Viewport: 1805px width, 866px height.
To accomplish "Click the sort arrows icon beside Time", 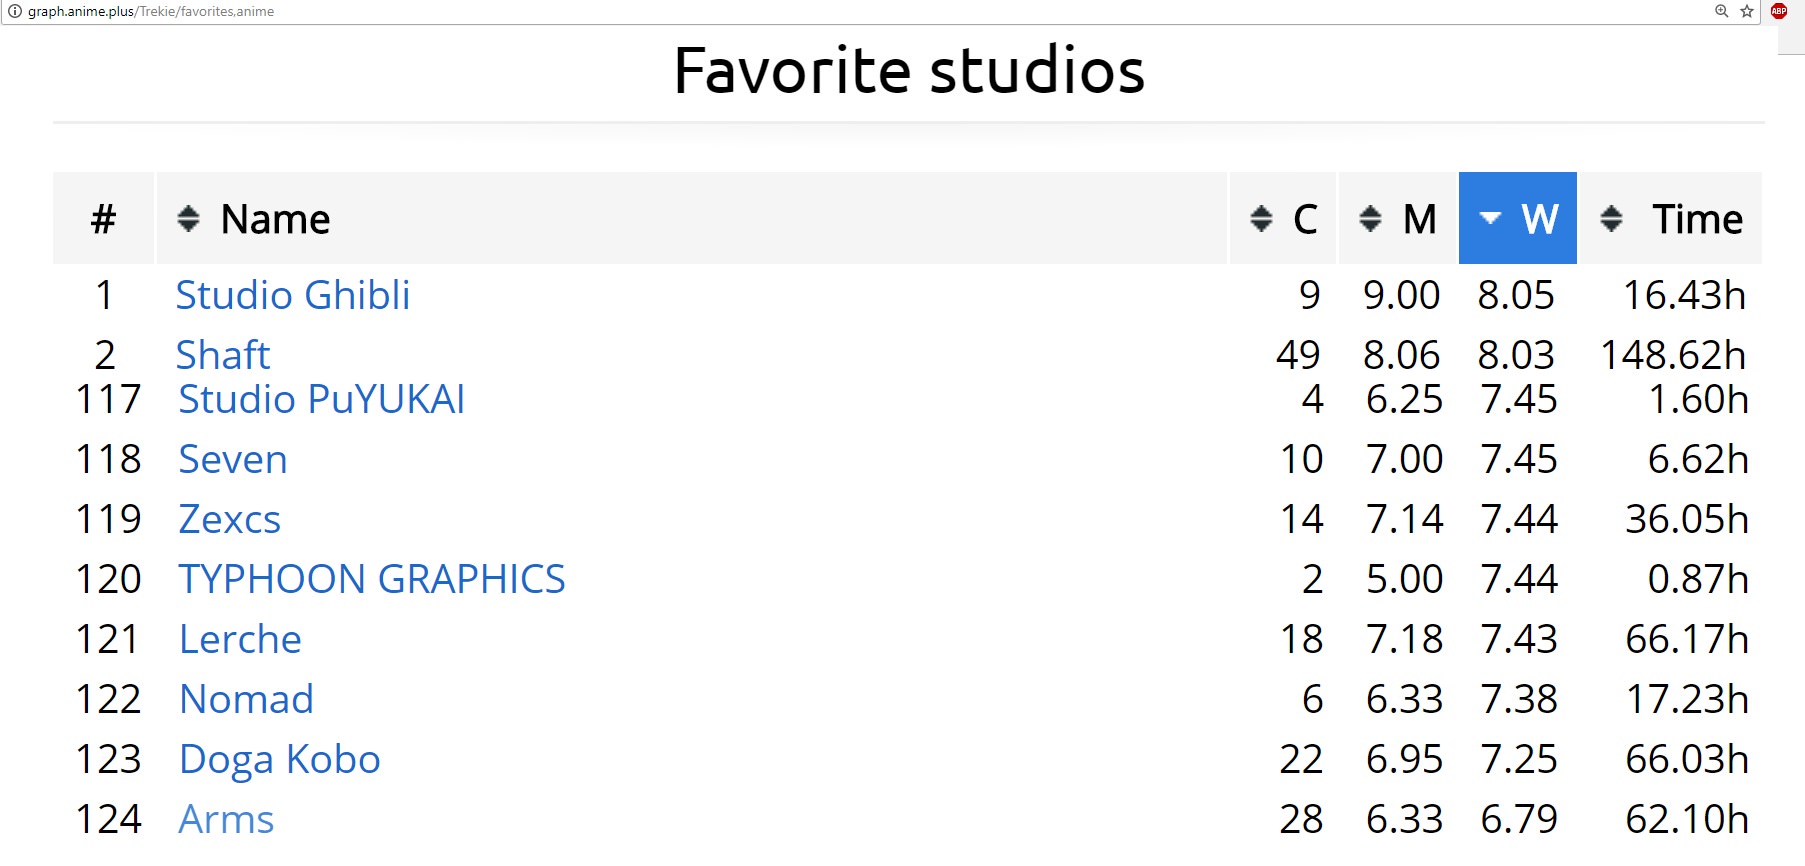I will [1611, 218].
